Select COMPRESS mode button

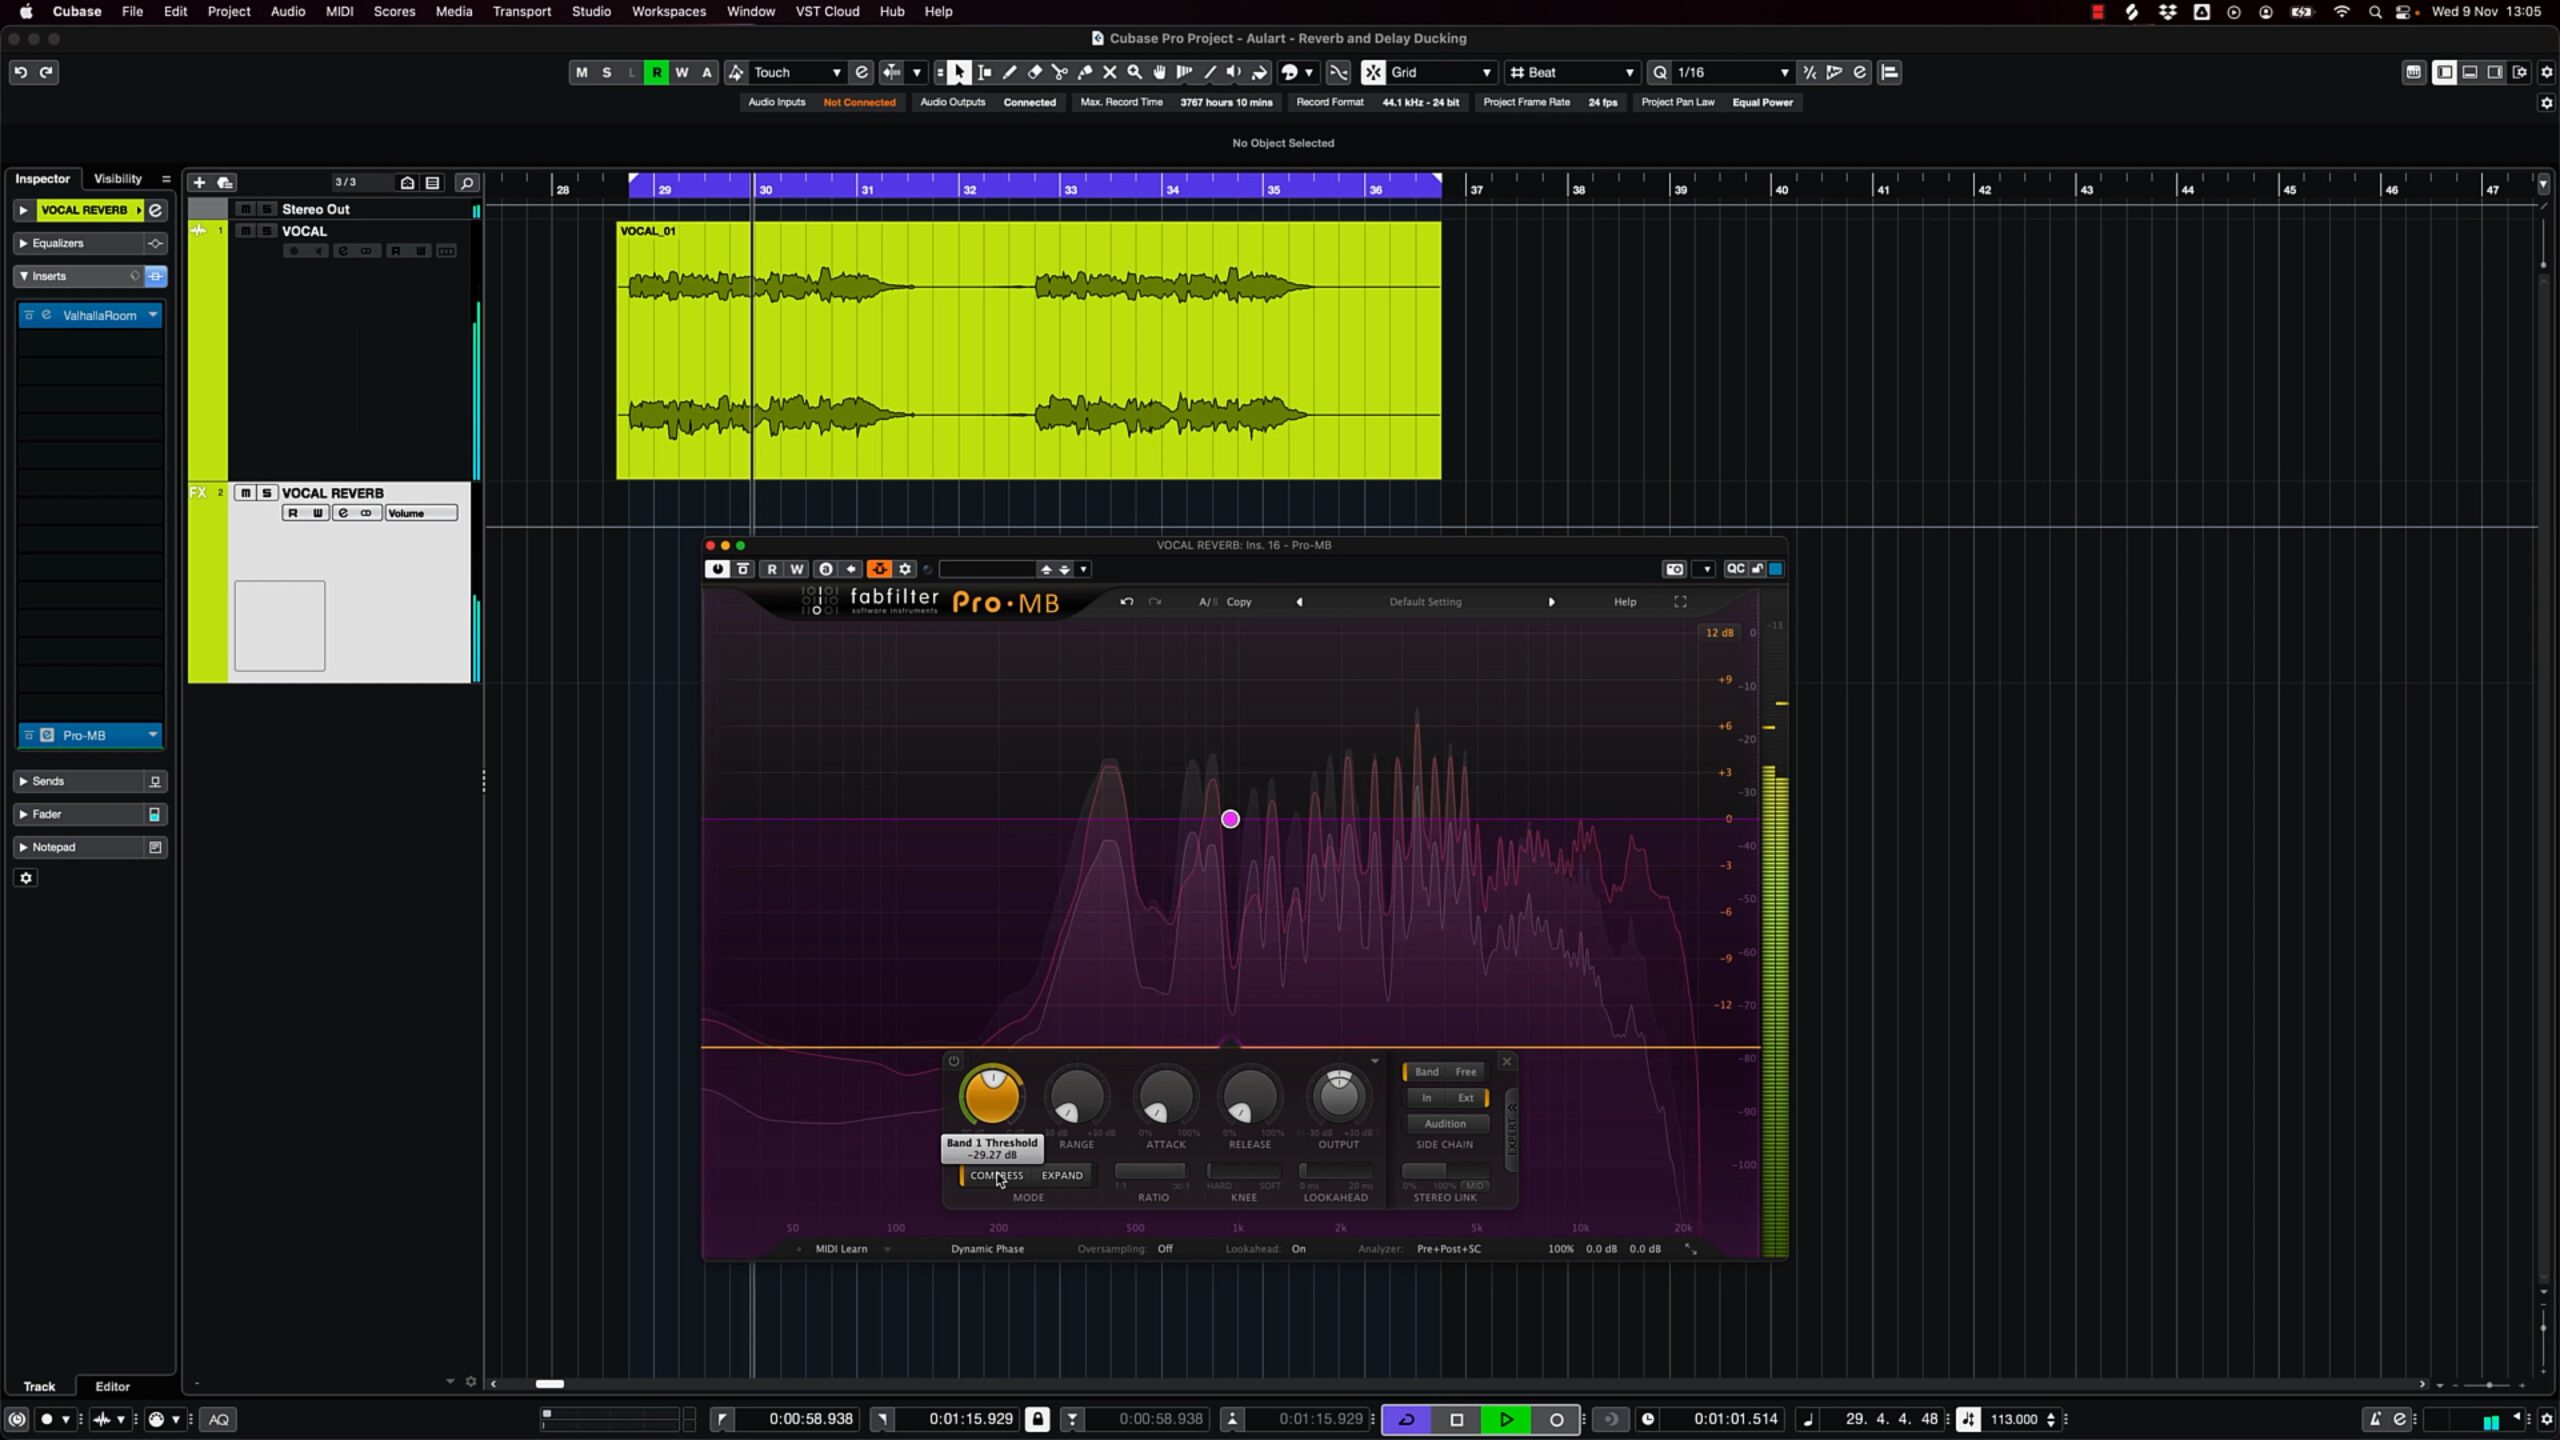coord(996,1176)
